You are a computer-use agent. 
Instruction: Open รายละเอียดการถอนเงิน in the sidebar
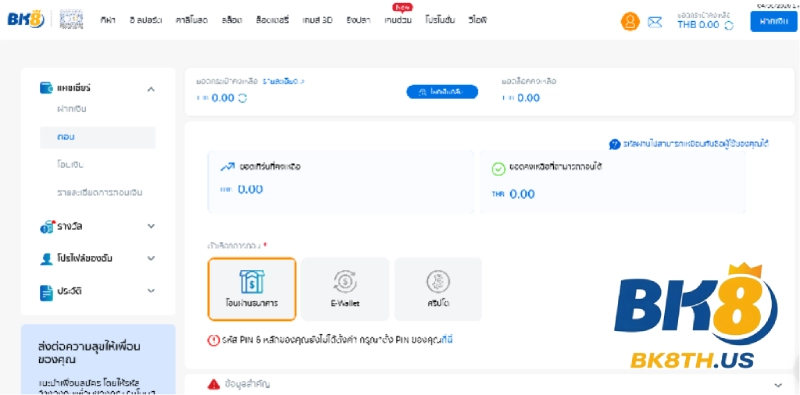coord(99,193)
